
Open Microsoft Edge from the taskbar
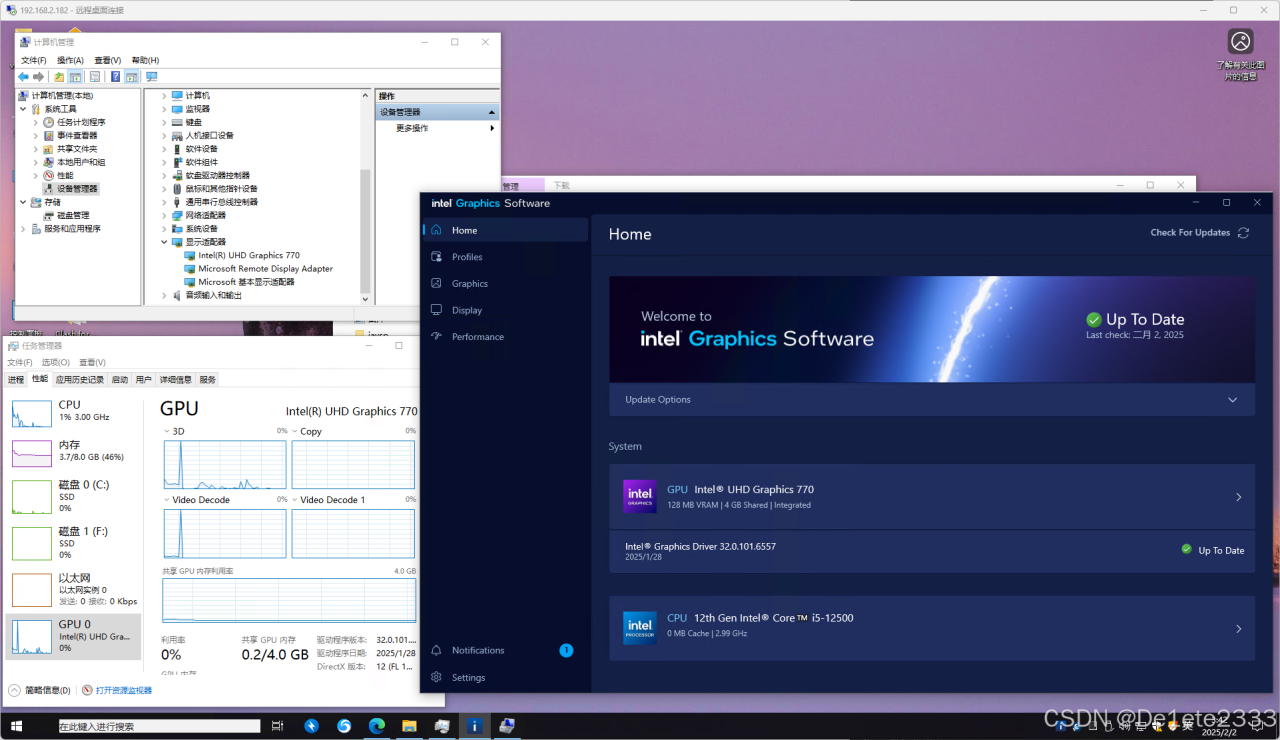tap(377, 726)
